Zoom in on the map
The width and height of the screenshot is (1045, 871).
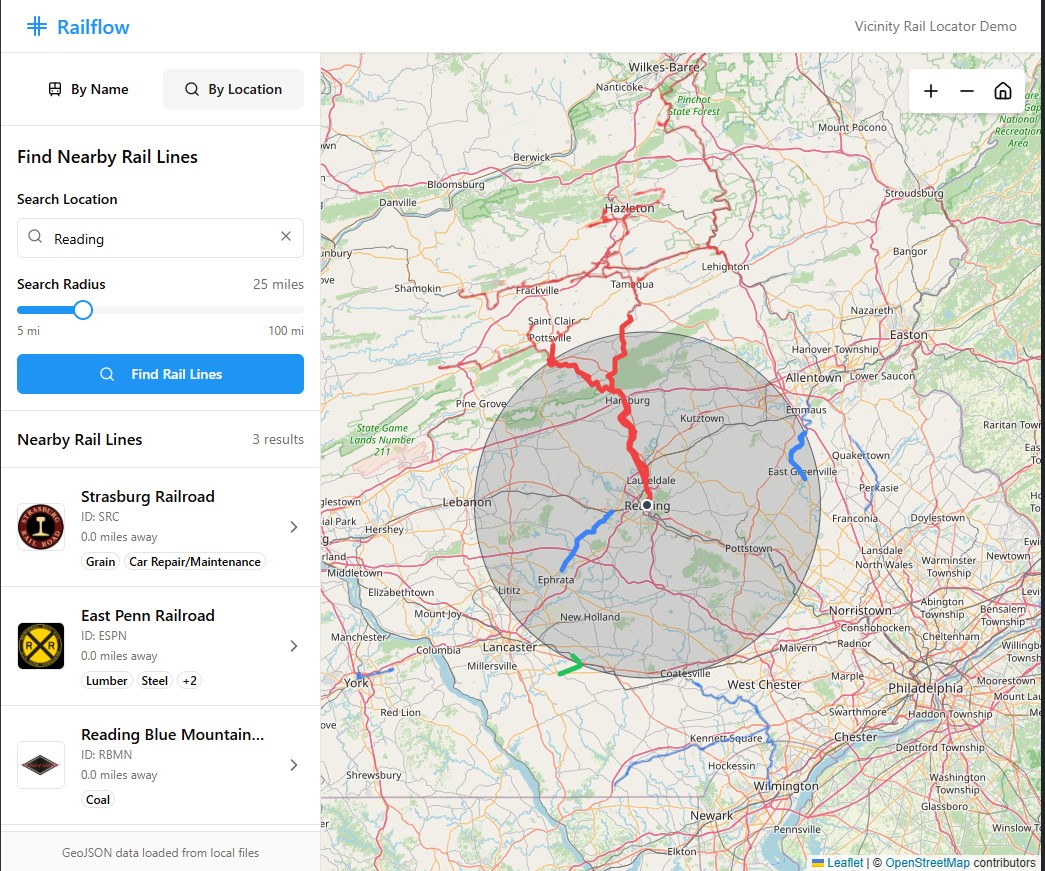tap(931, 91)
